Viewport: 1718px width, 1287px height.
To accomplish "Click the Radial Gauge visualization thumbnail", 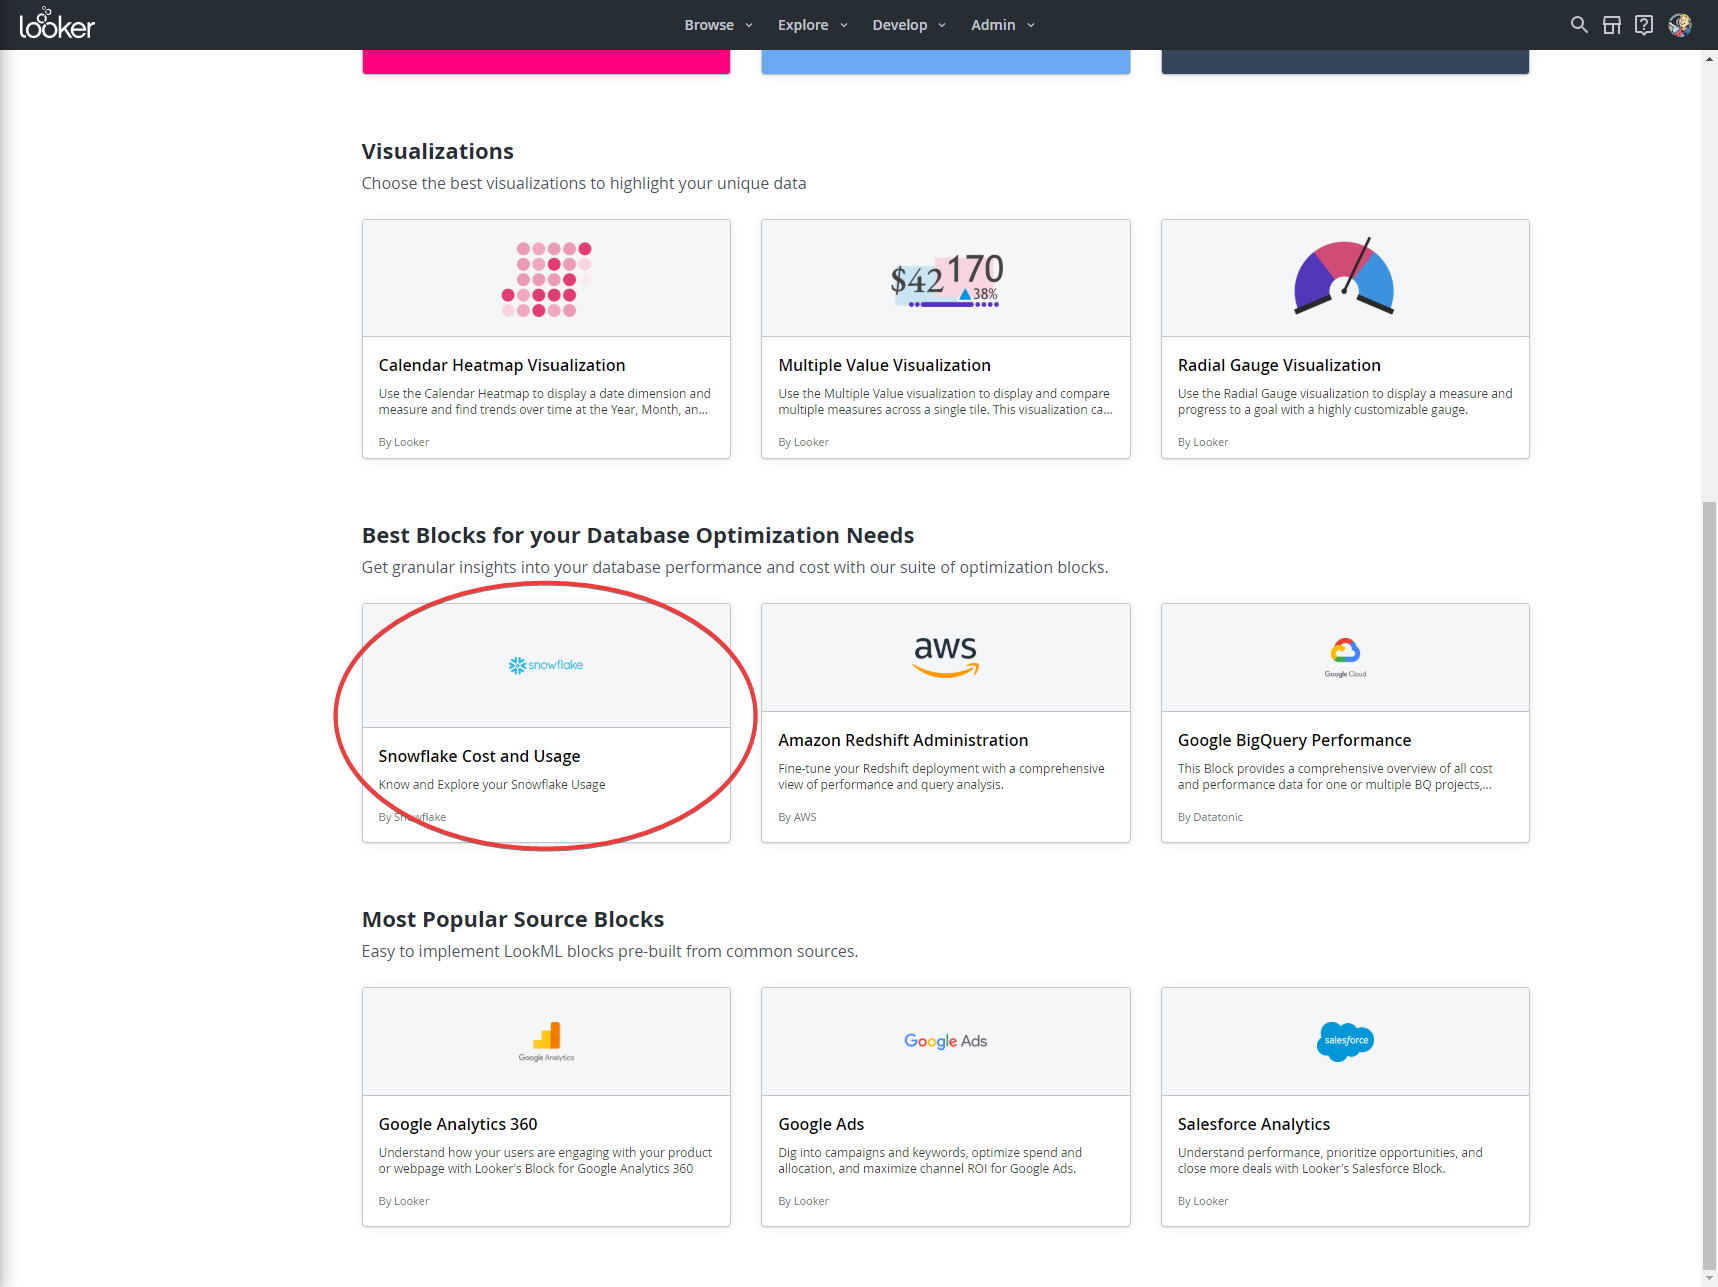I will click(1344, 277).
